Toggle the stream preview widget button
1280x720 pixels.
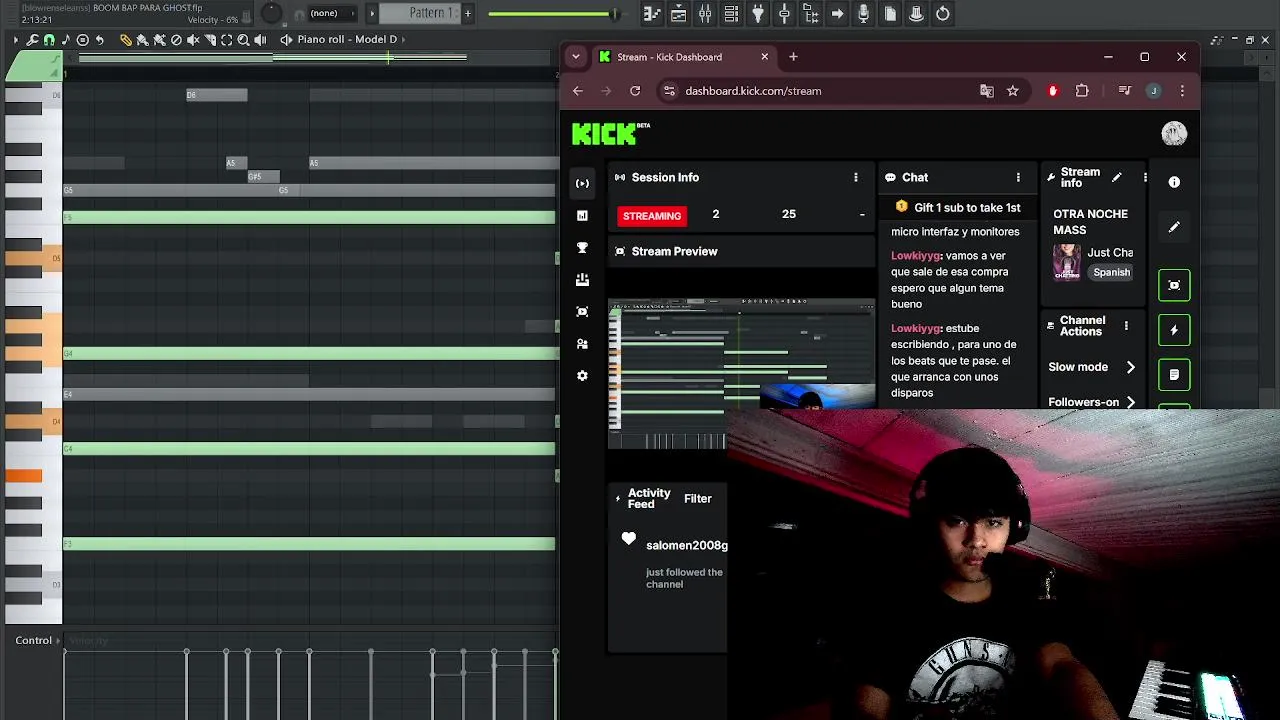coord(1174,285)
